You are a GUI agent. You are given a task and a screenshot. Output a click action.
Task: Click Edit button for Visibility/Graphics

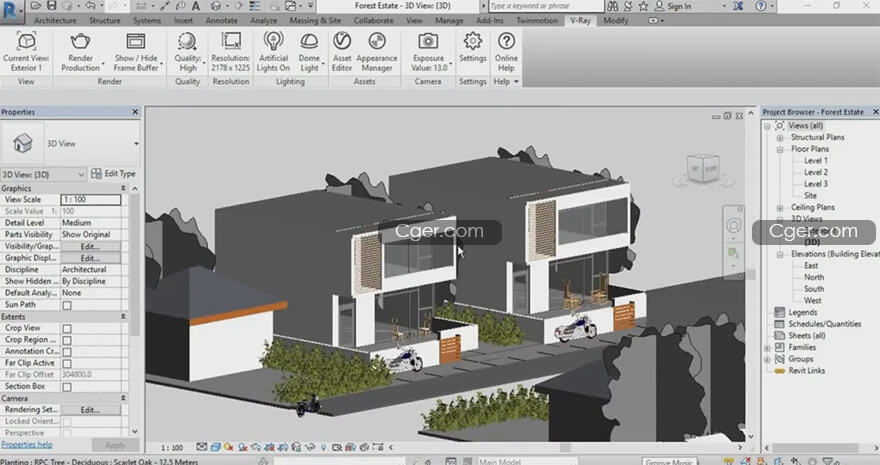click(x=91, y=246)
